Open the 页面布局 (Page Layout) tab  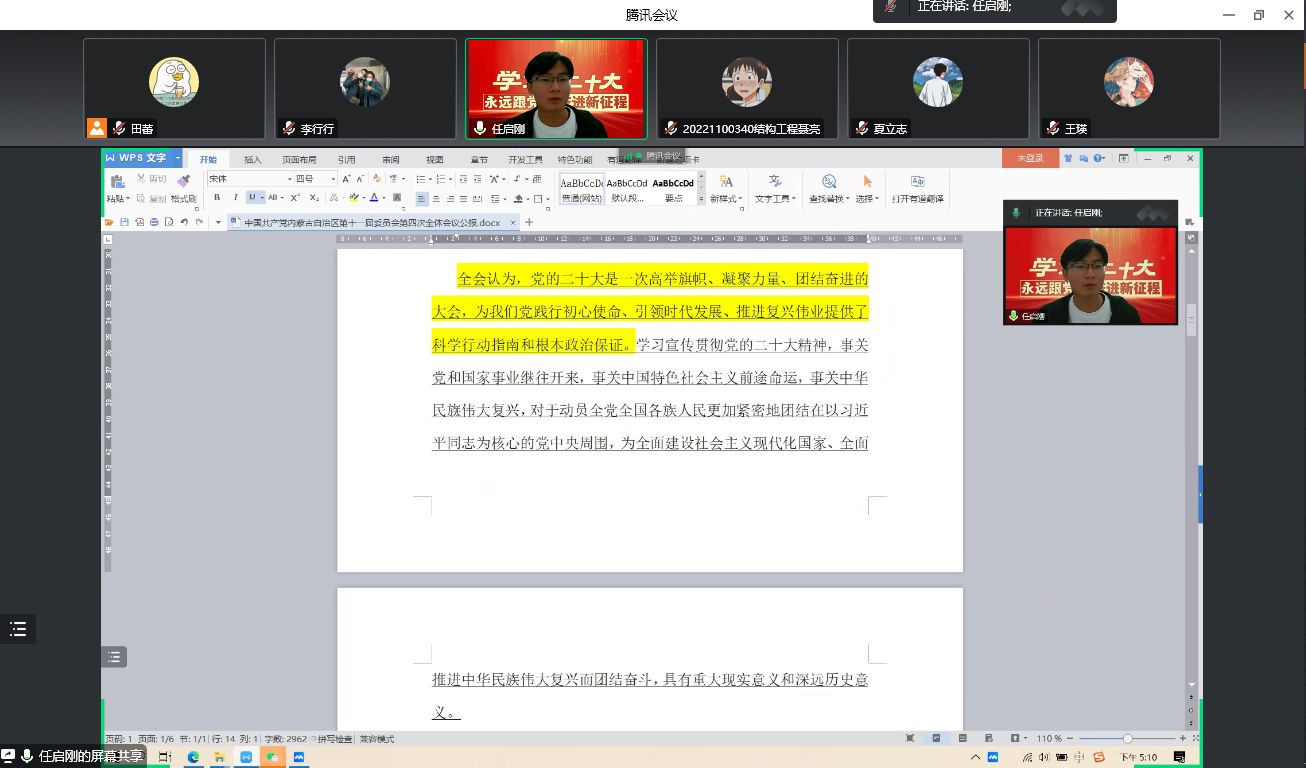[299, 159]
